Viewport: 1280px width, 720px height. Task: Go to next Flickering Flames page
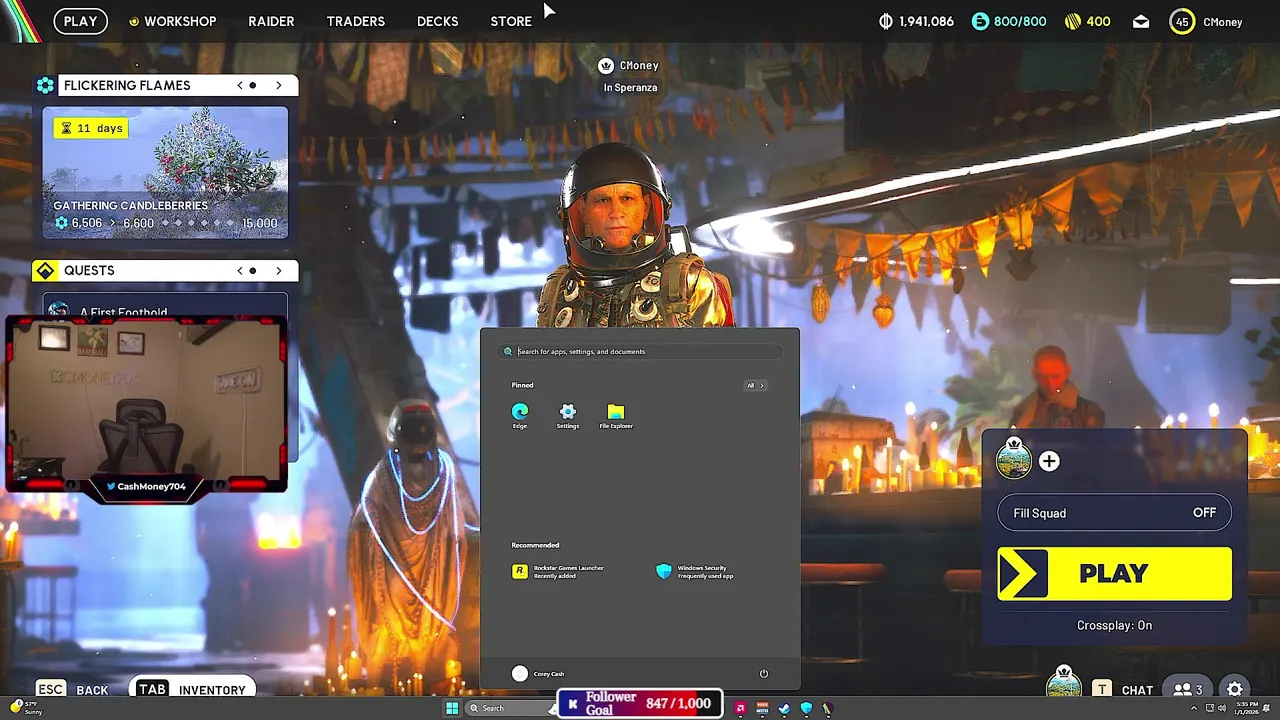[279, 85]
